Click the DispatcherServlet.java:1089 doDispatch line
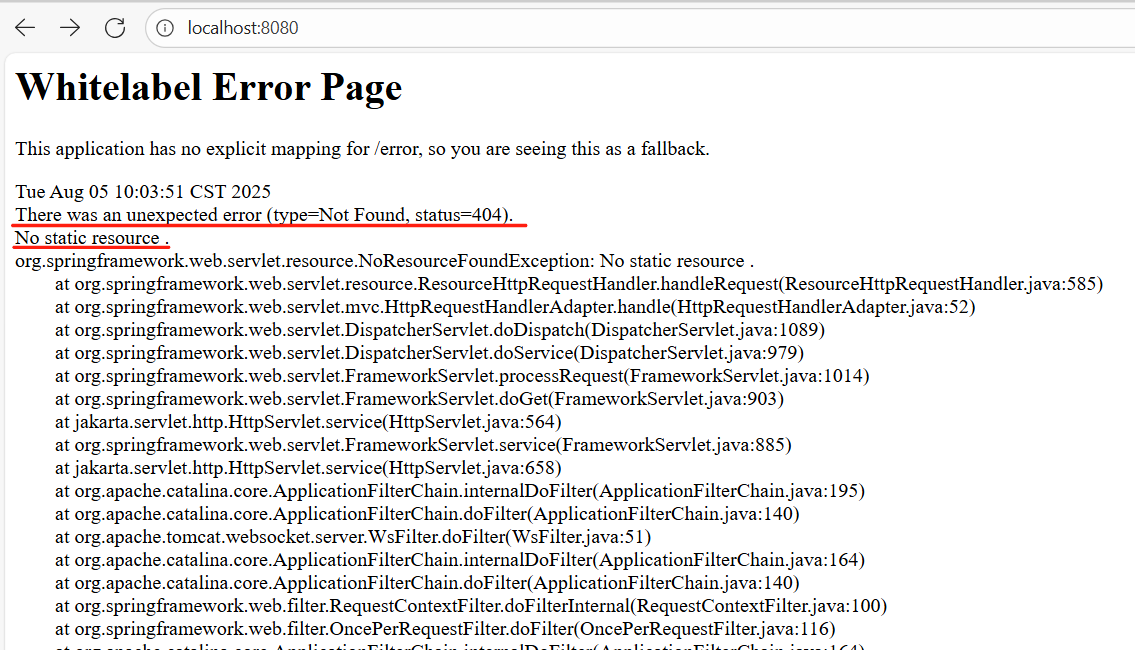This screenshot has width=1135, height=650. point(440,330)
